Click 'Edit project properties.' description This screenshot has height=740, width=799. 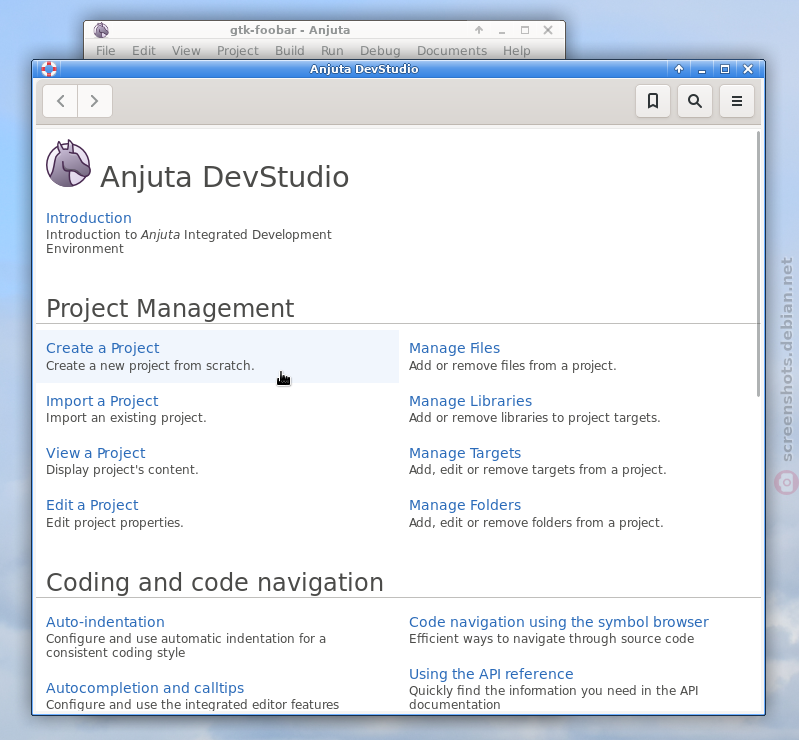[114, 523]
